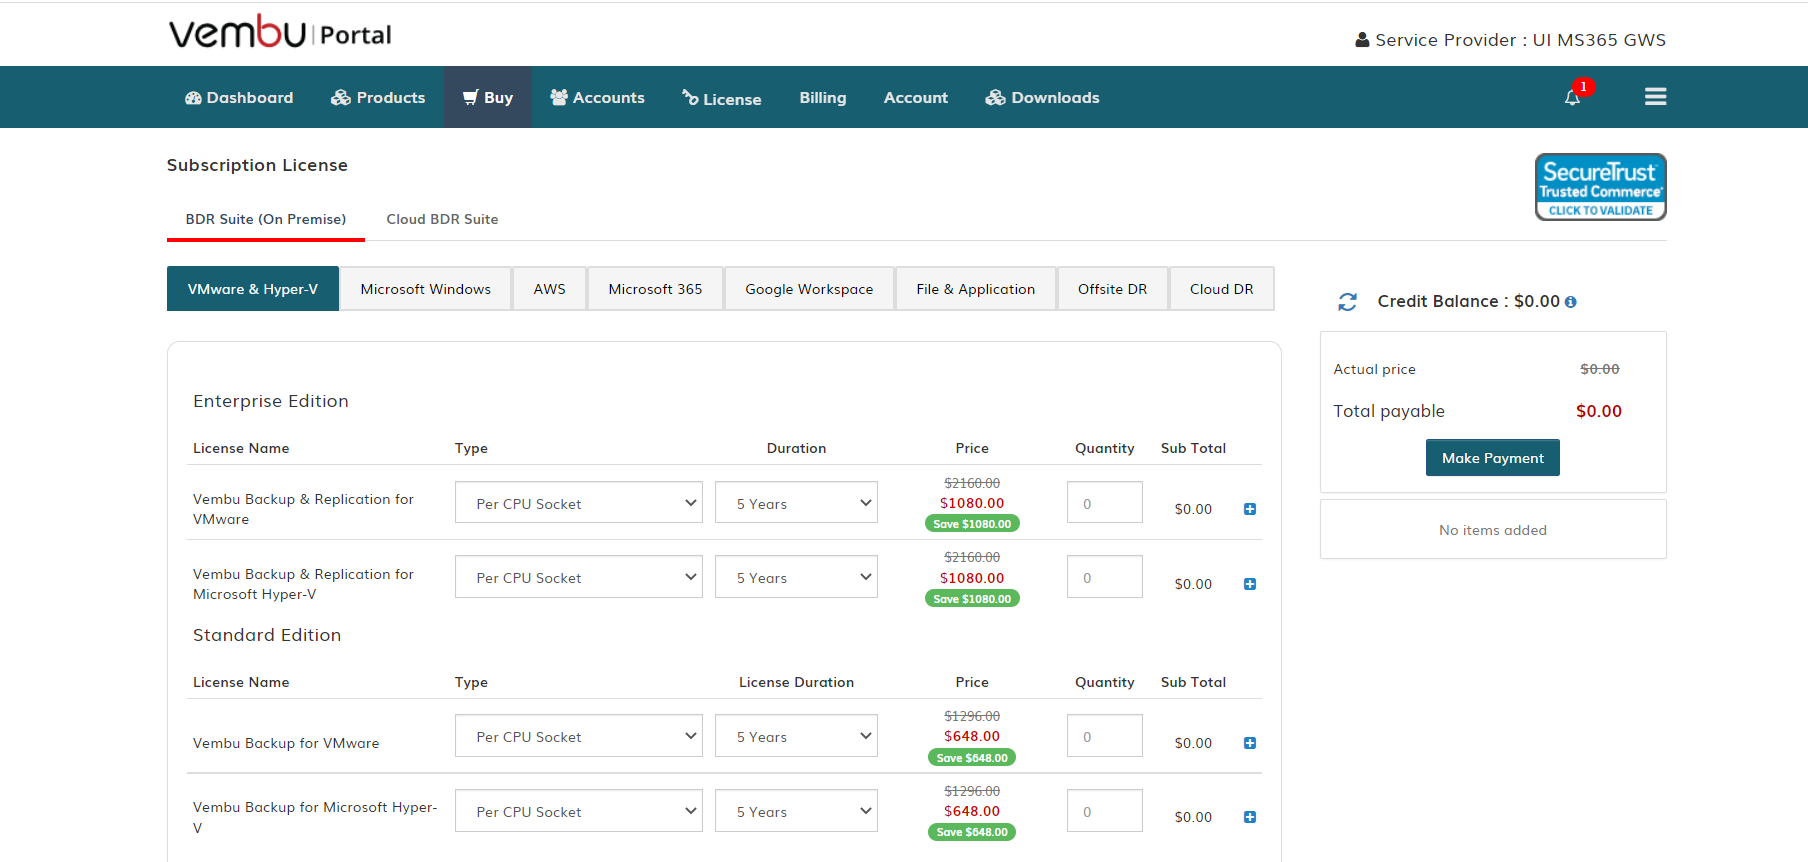The height and width of the screenshot is (862, 1808).
Task: Open Duration dropdown for Replication for Microsoft Hyper-V
Action: pos(796,577)
